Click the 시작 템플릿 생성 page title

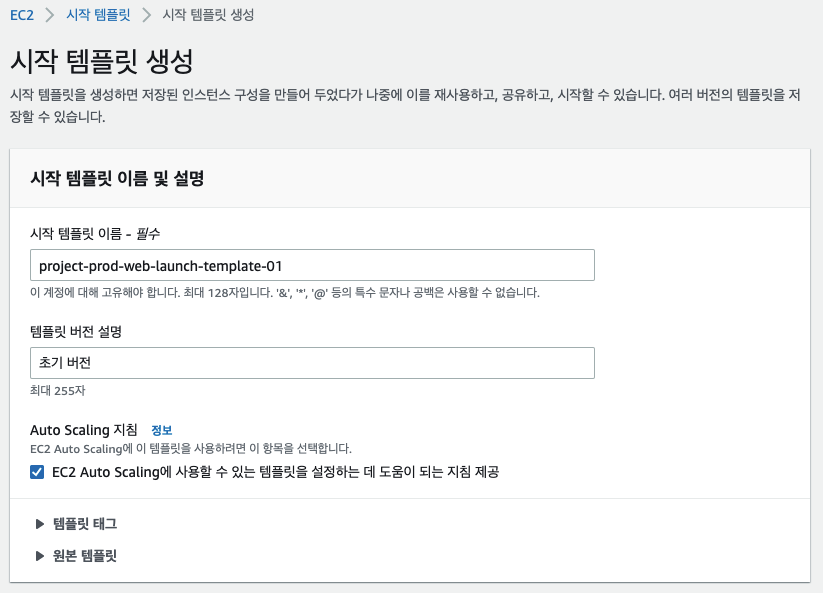coord(102,61)
